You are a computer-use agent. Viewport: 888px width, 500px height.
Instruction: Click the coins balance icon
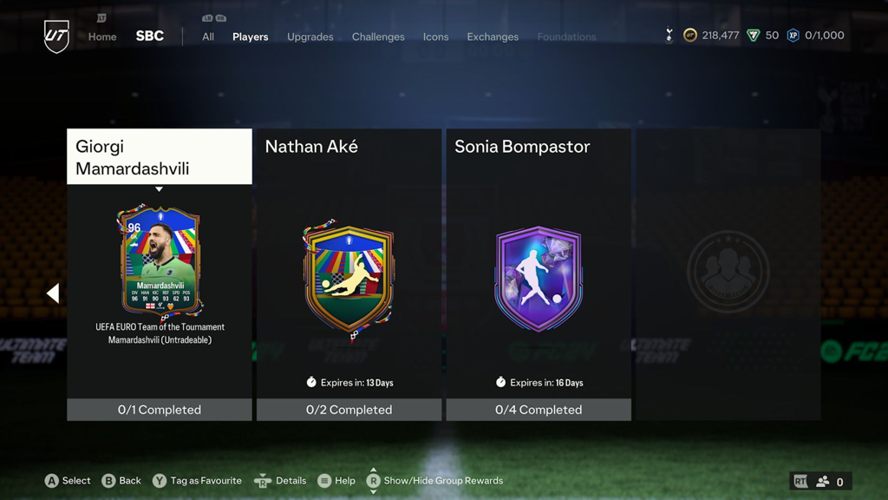click(x=690, y=35)
